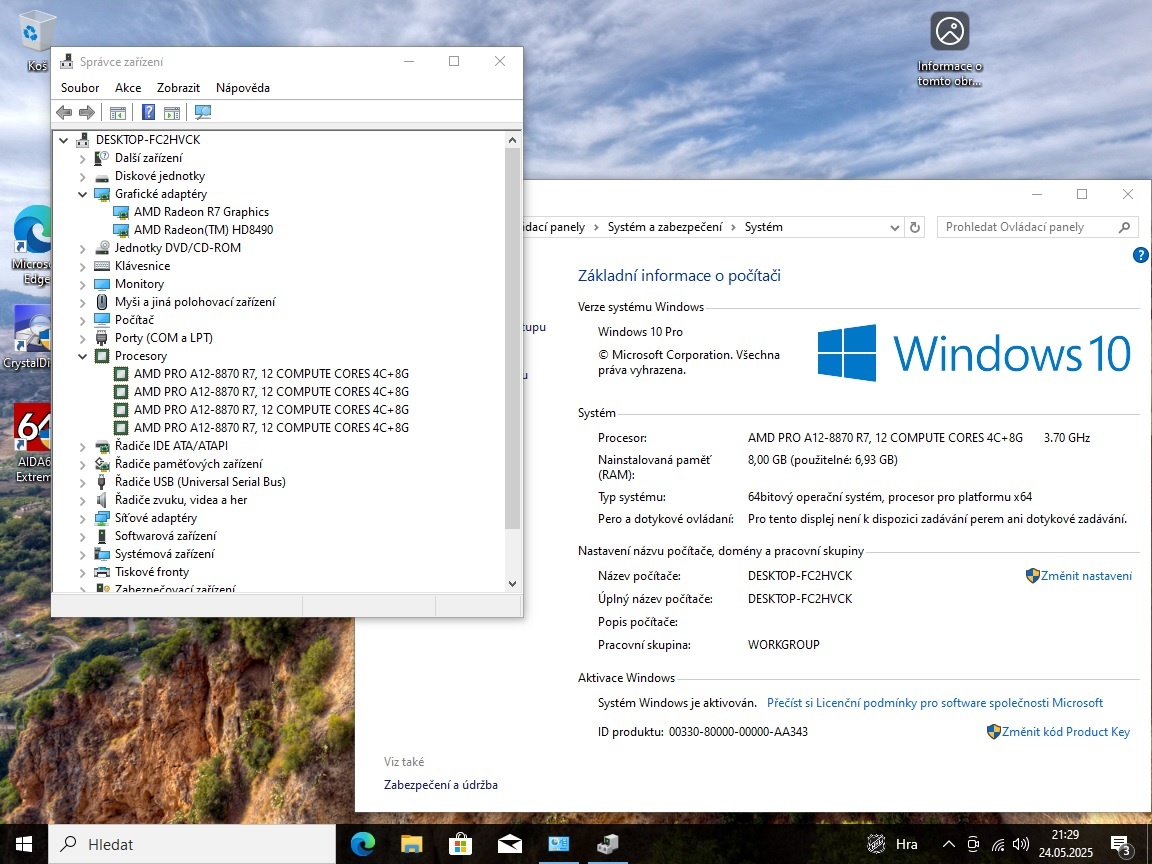Select 'Řadiče zvuku, videa a her' item
1152x864 pixels.
[x=181, y=500]
